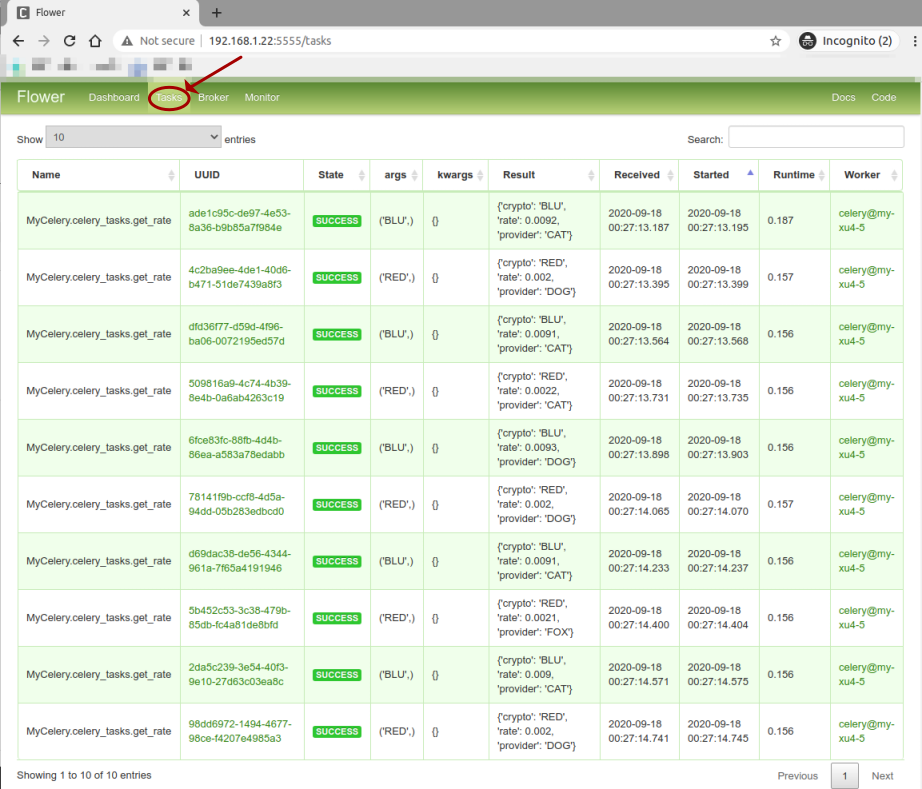Click the browser back arrow

[18, 41]
